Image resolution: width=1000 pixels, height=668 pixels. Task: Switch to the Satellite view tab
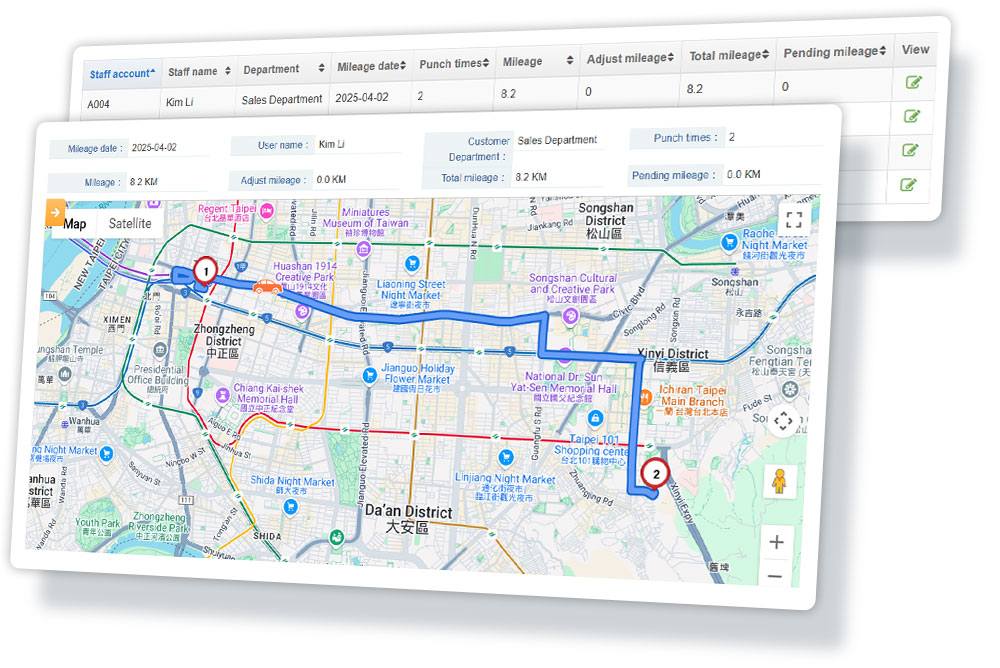[130, 223]
